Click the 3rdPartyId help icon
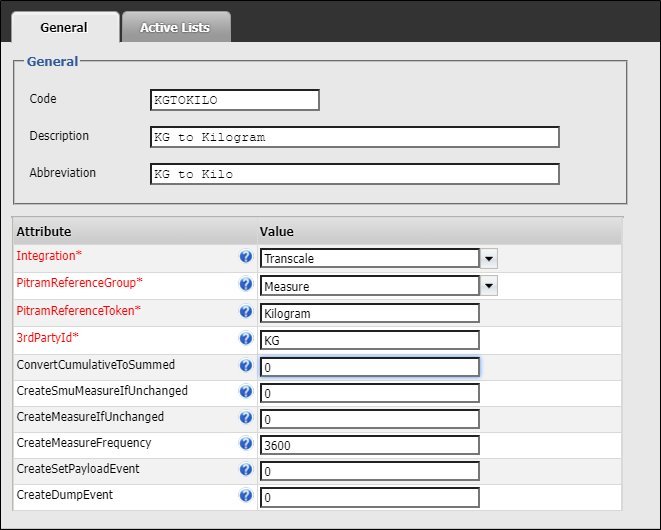Image resolution: width=661 pixels, height=530 pixels. coord(245,339)
